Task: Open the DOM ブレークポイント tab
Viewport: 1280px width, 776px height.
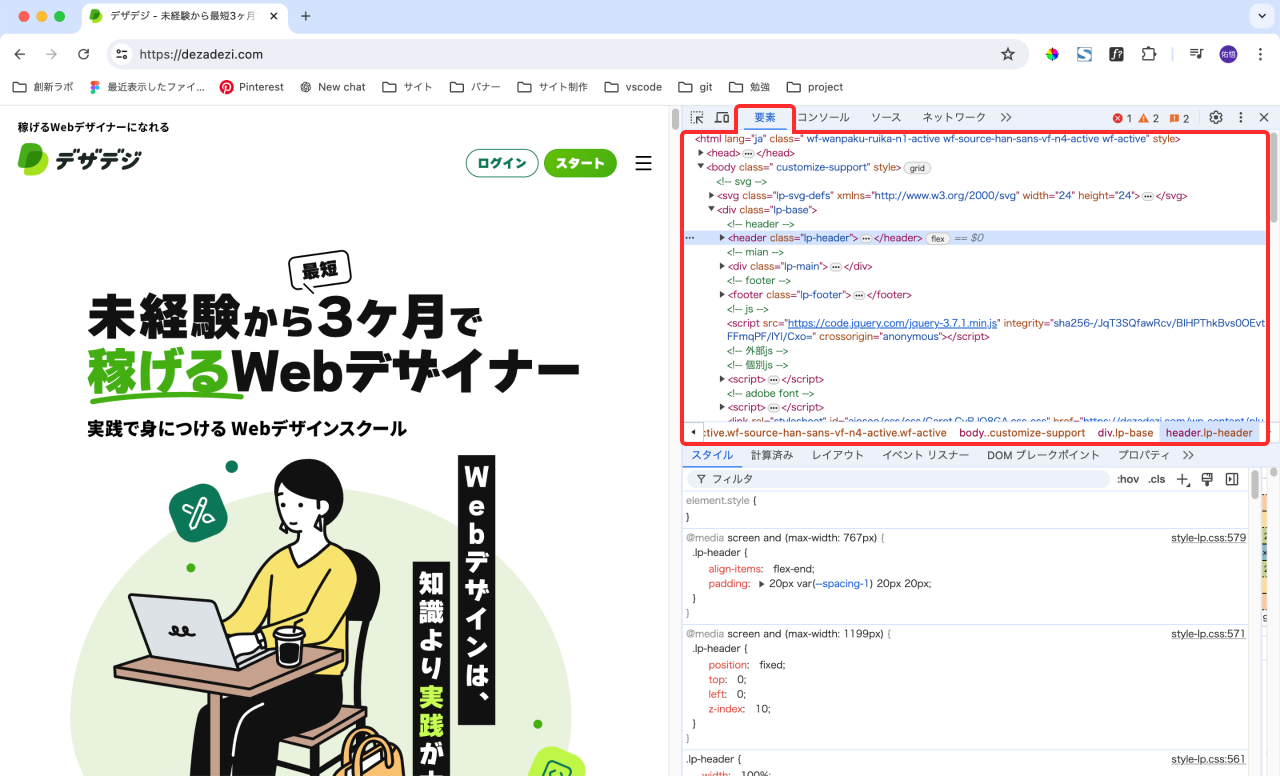Action: coord(1043,455)
